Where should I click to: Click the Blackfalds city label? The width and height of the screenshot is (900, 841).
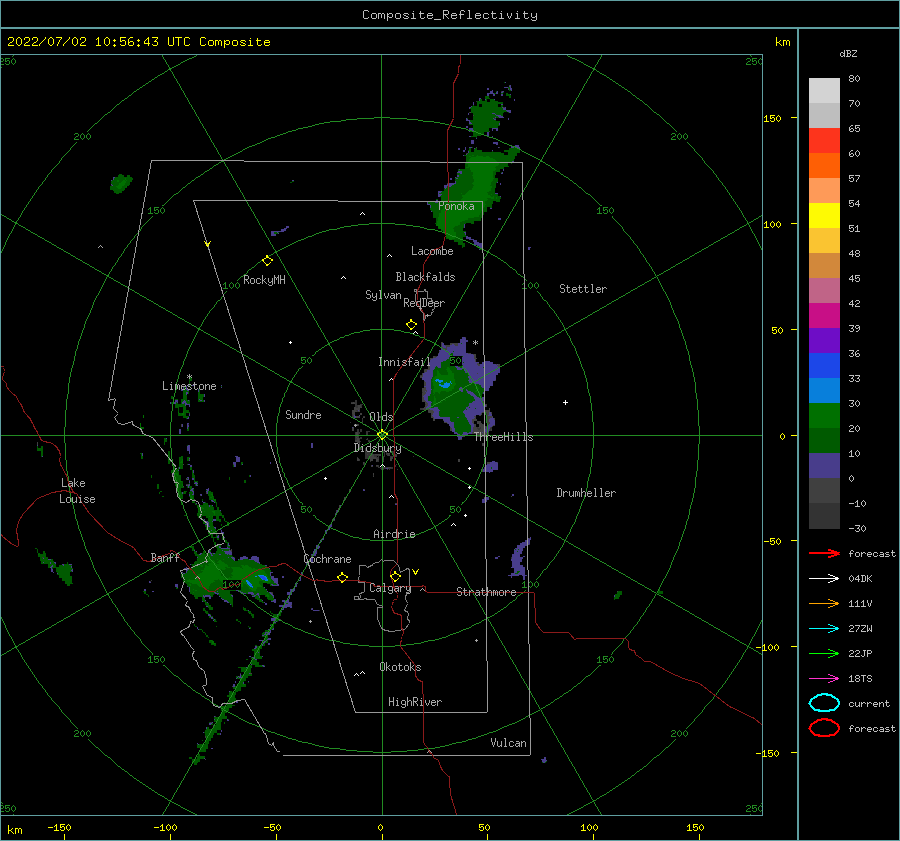425,277
